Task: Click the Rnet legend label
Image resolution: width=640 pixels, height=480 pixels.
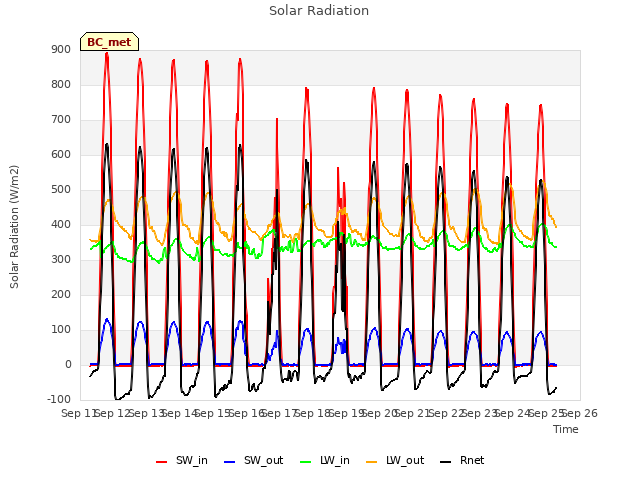Action: coord(472,461)
